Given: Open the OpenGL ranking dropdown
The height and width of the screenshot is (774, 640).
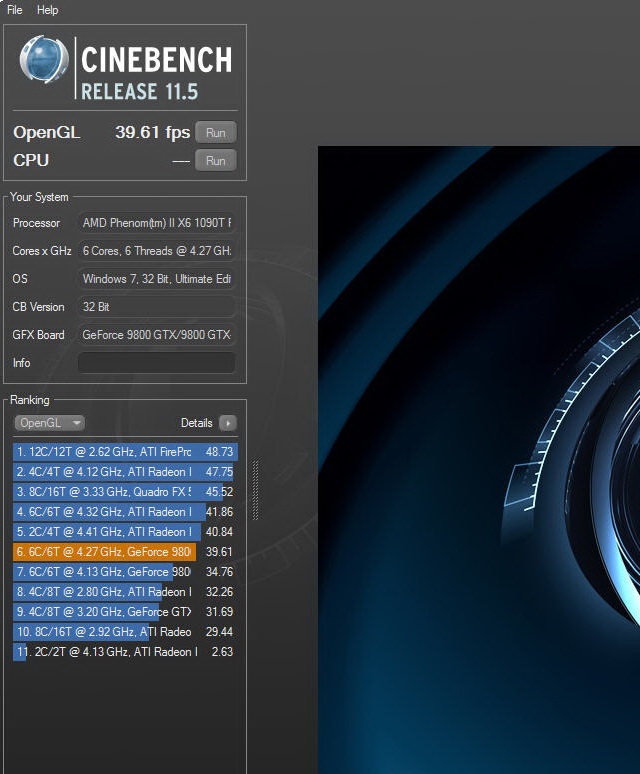Looking at the screenshot, I should point(49,423).
